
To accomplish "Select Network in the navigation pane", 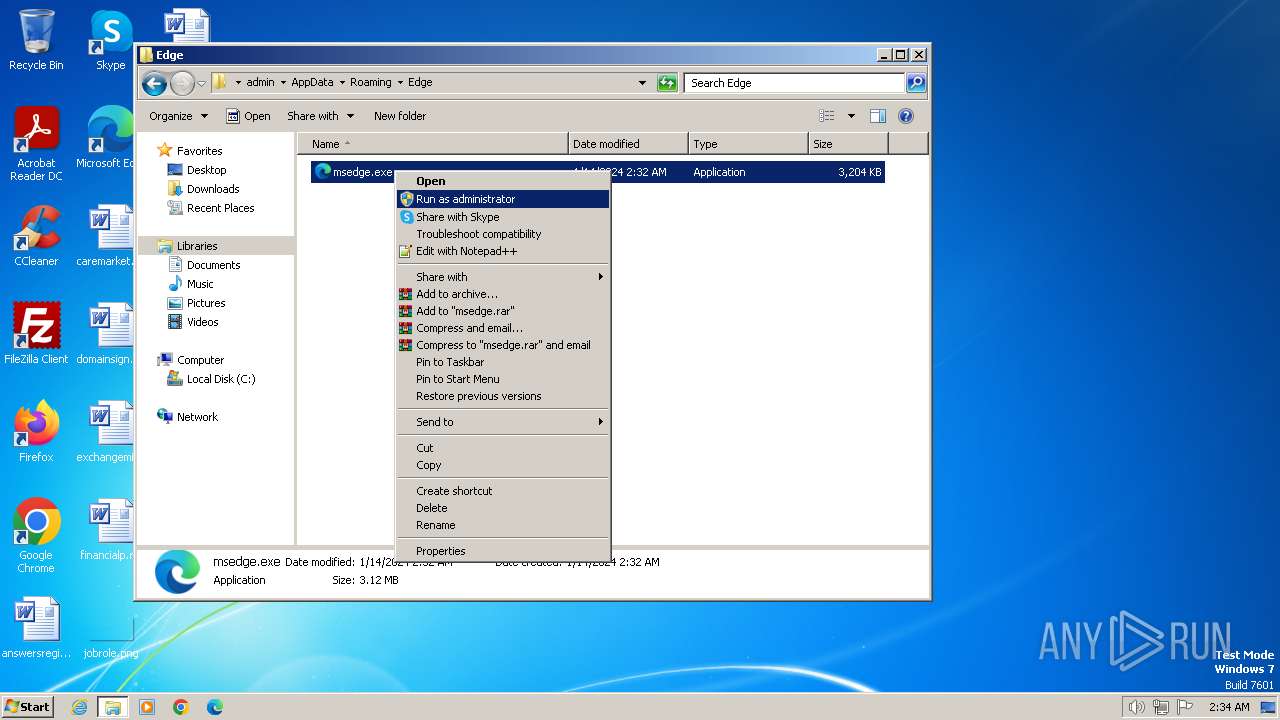I will coord(197,417).
